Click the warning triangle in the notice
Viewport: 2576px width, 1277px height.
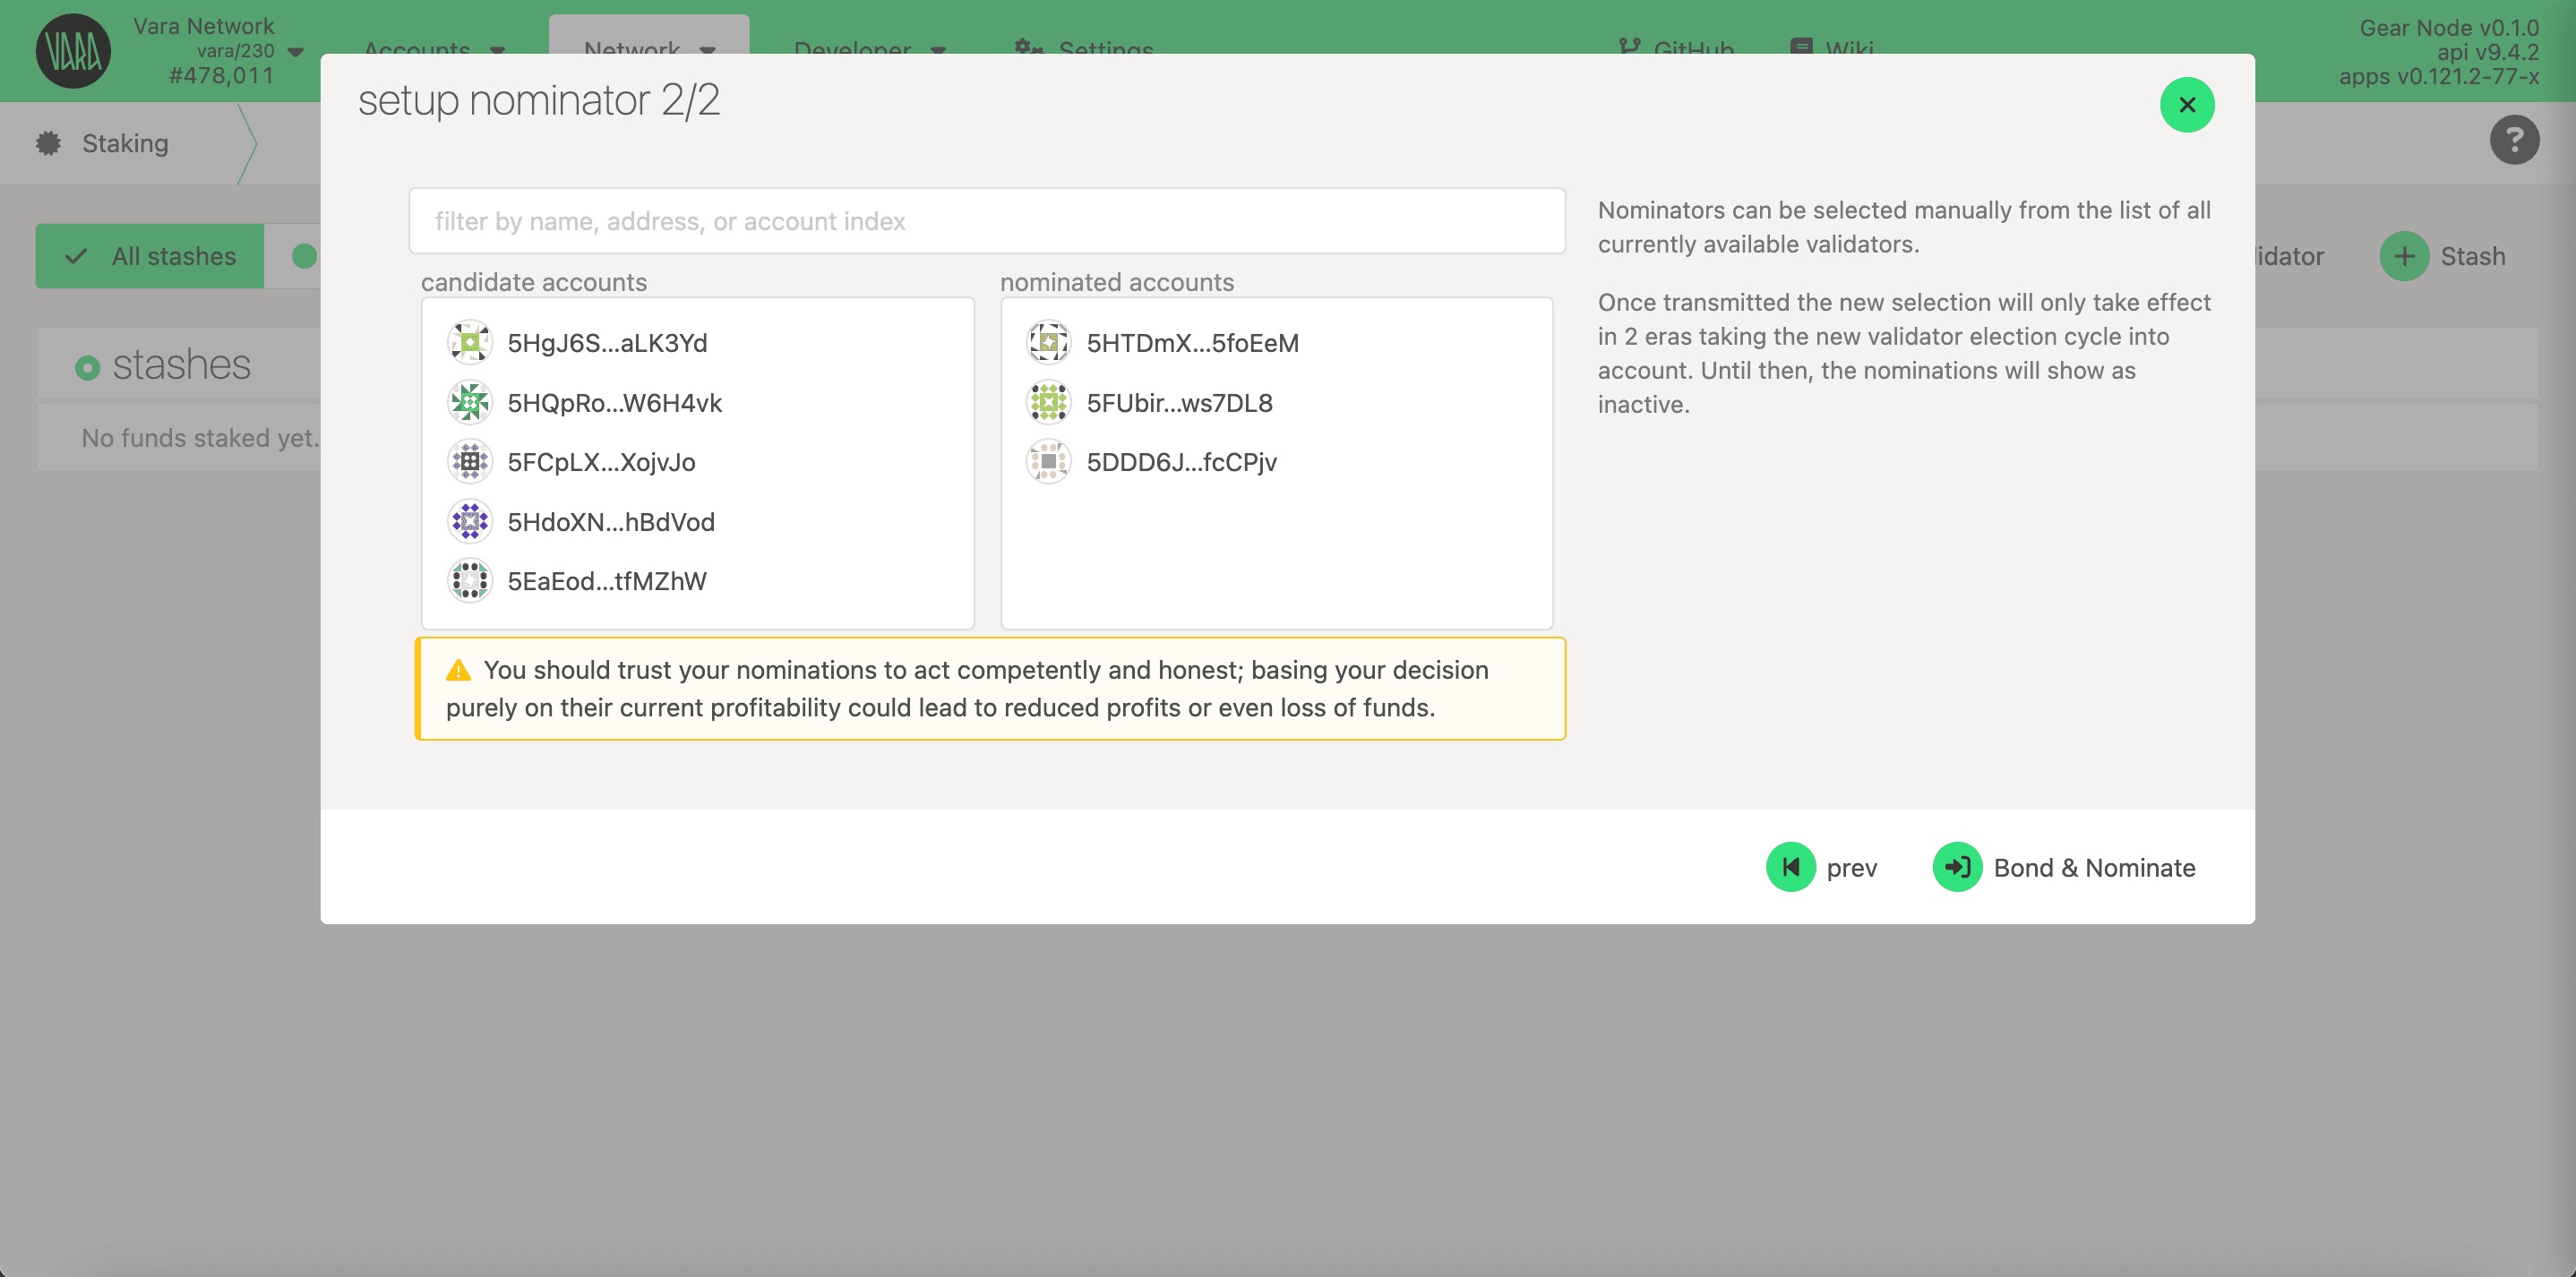point(459,670)
